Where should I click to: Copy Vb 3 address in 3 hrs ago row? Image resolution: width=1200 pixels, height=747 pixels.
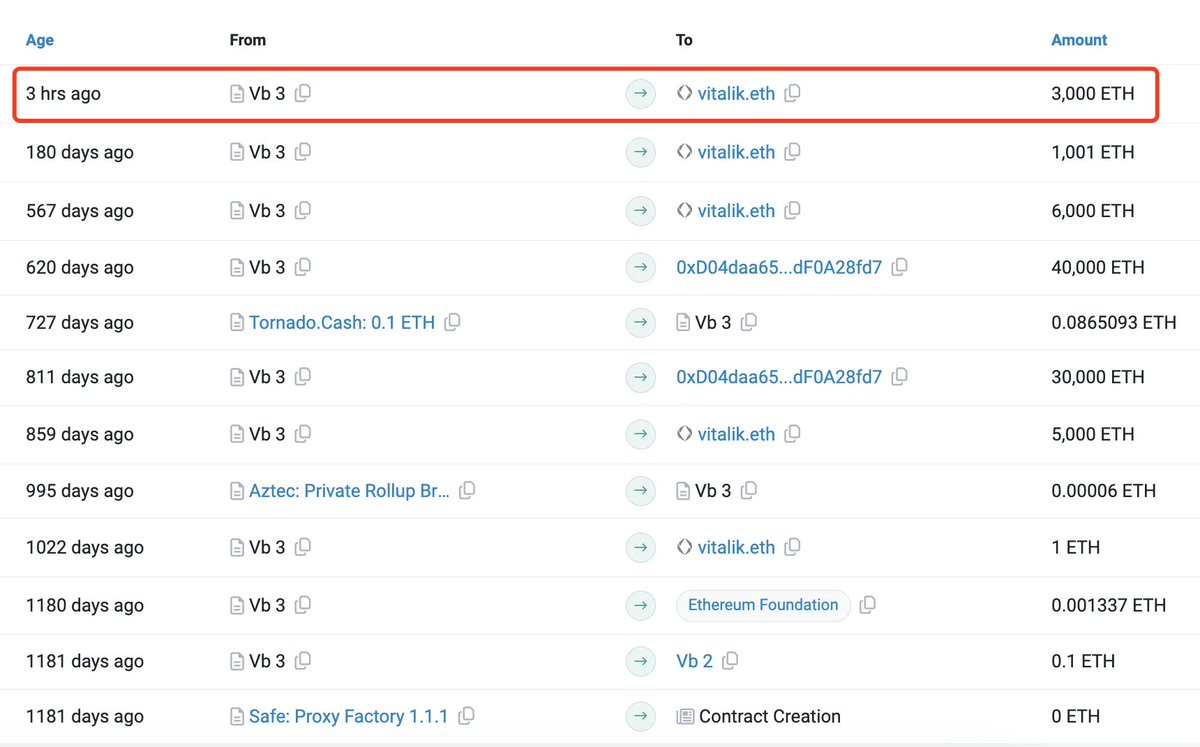pos(303,93)
